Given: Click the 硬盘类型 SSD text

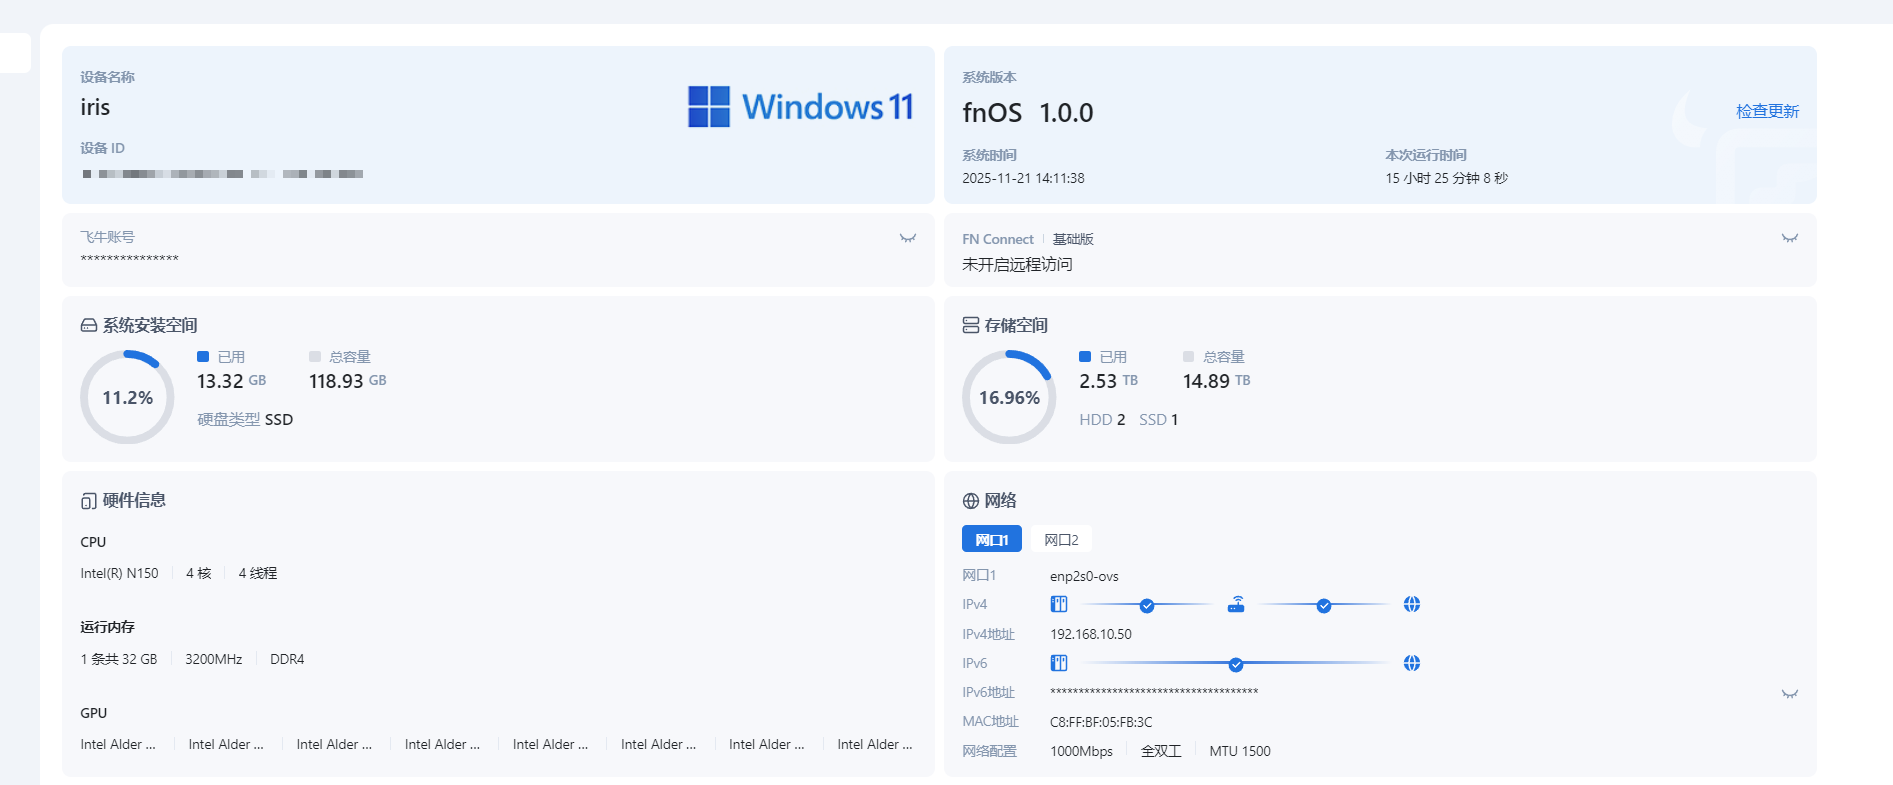Looking at the screenshot, I should [245, 419].
